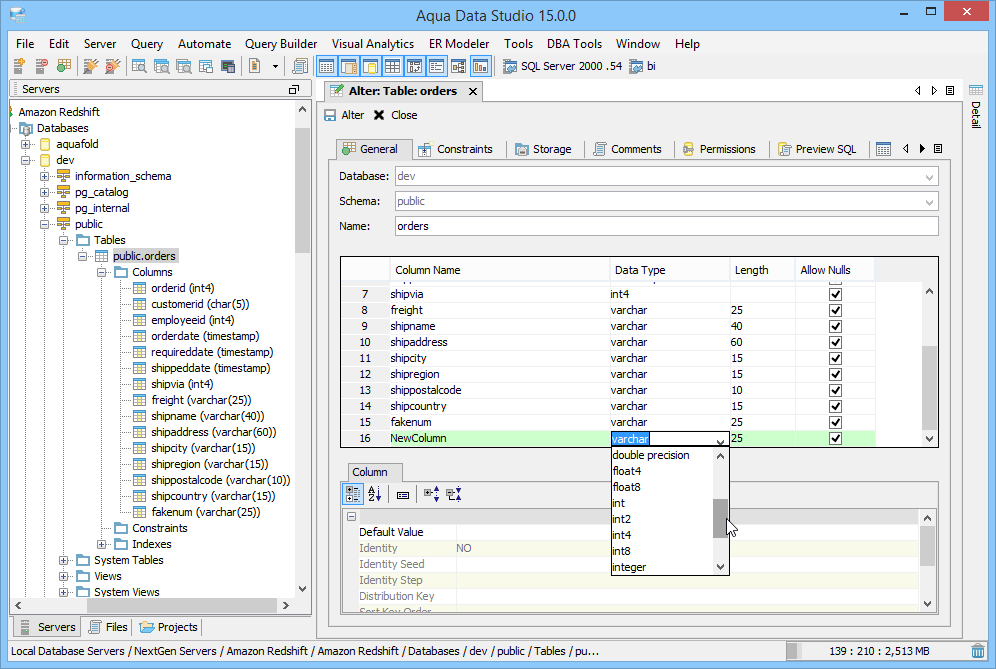Uncheck Allow Nulls for the freight column
Screen dimensions: 996x669
coord(835,310)
